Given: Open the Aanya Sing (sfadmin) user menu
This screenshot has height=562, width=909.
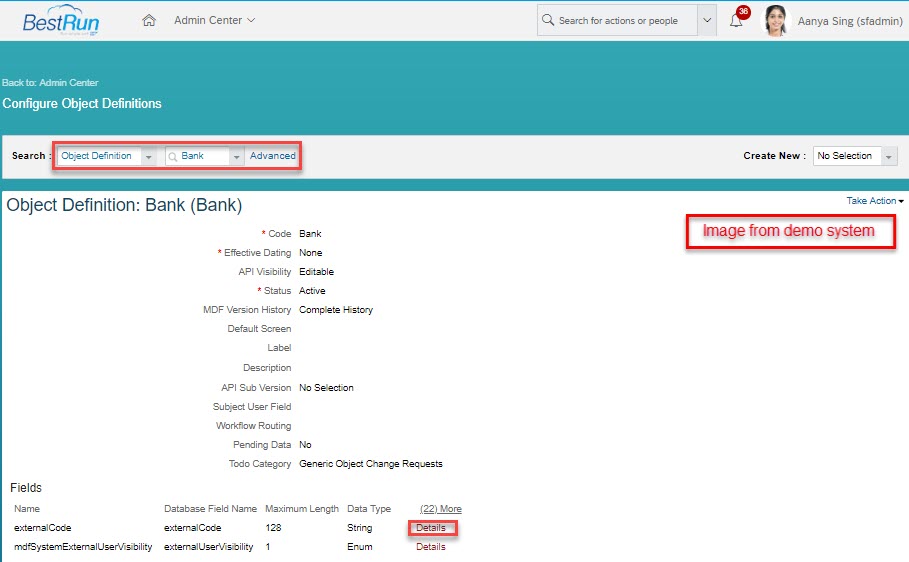Looking at the screenshot, I should tap(849, 21).
